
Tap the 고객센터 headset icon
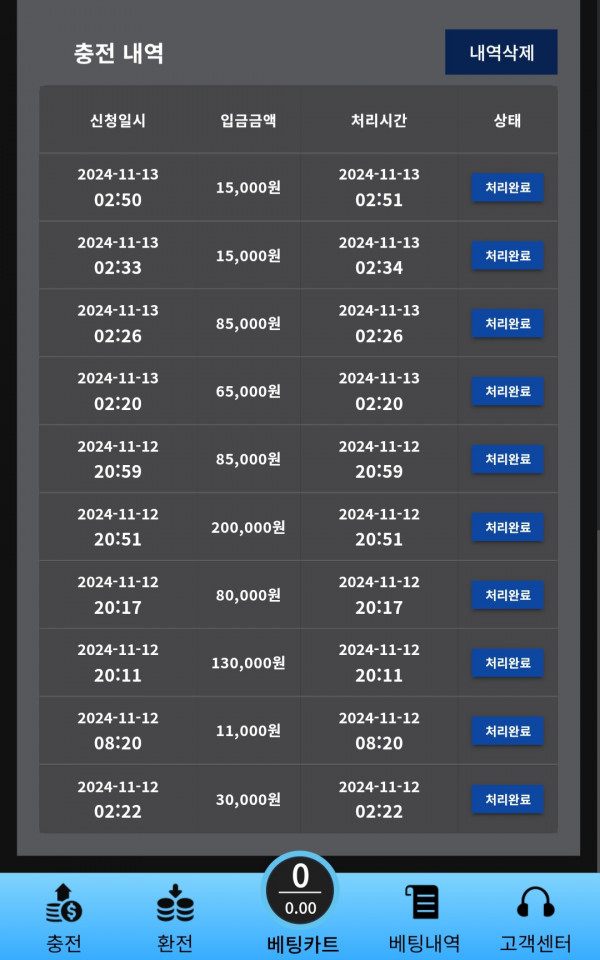535,902
